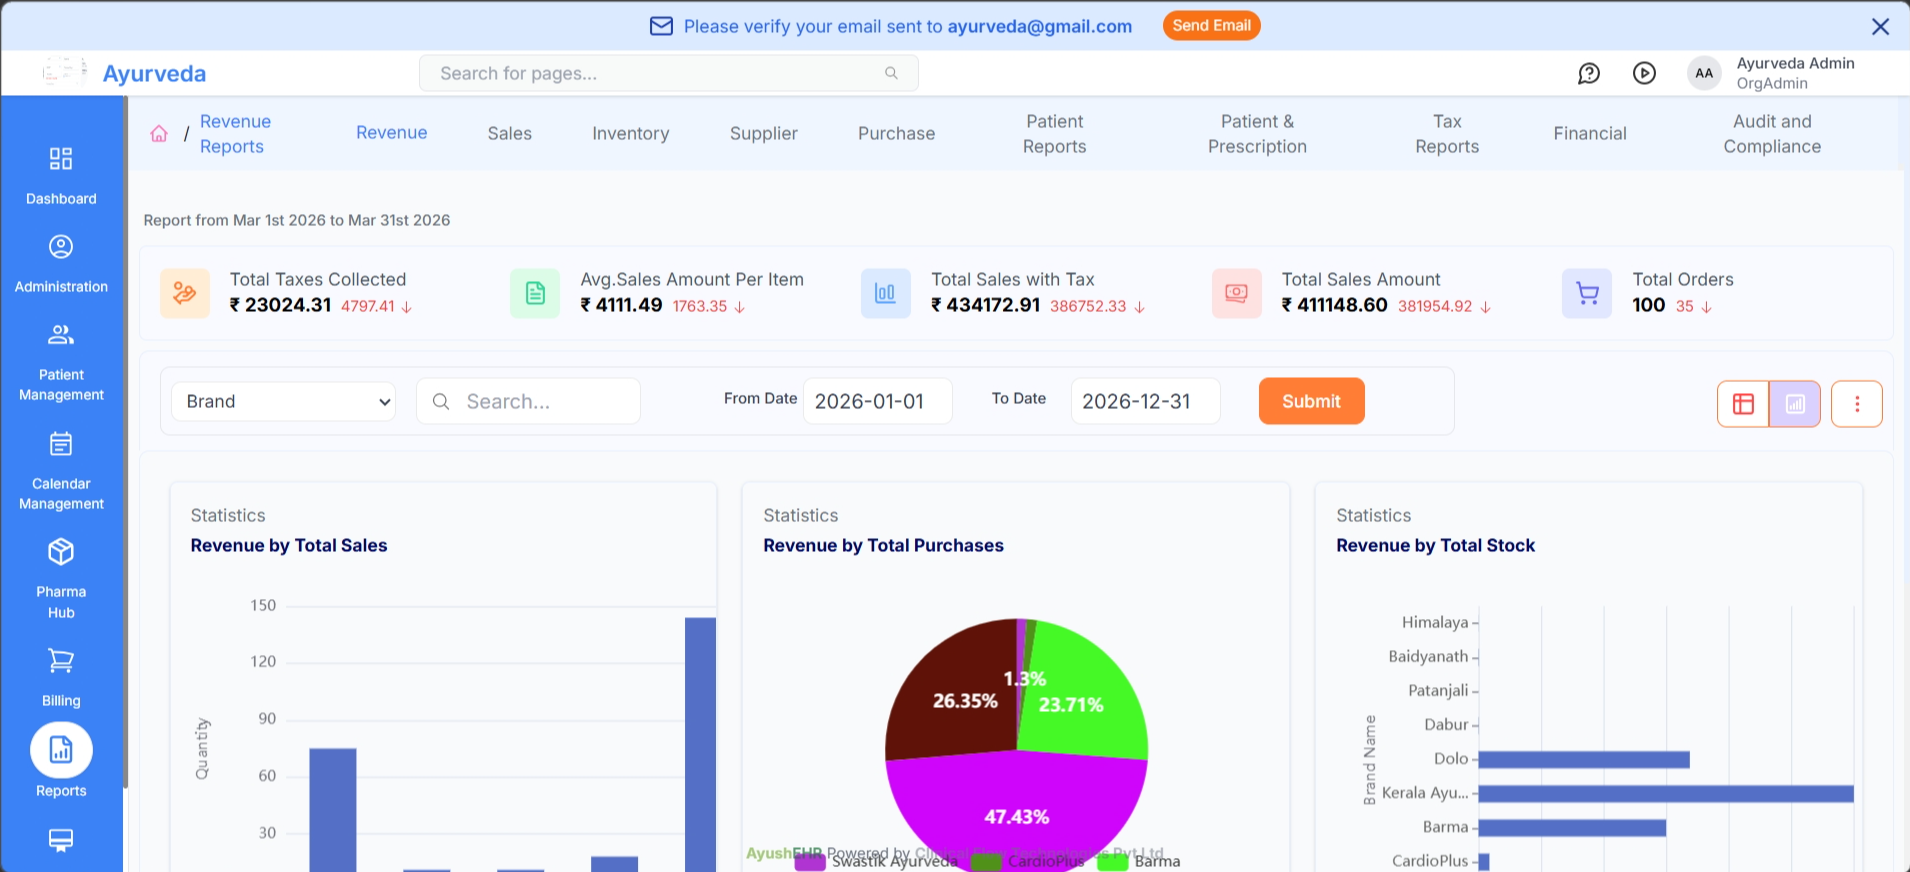The width and height of the screenshot is (1910, 872).
Task: Open the Pharma Hub module
Action: pyautogui.click(x=61, y=553)
